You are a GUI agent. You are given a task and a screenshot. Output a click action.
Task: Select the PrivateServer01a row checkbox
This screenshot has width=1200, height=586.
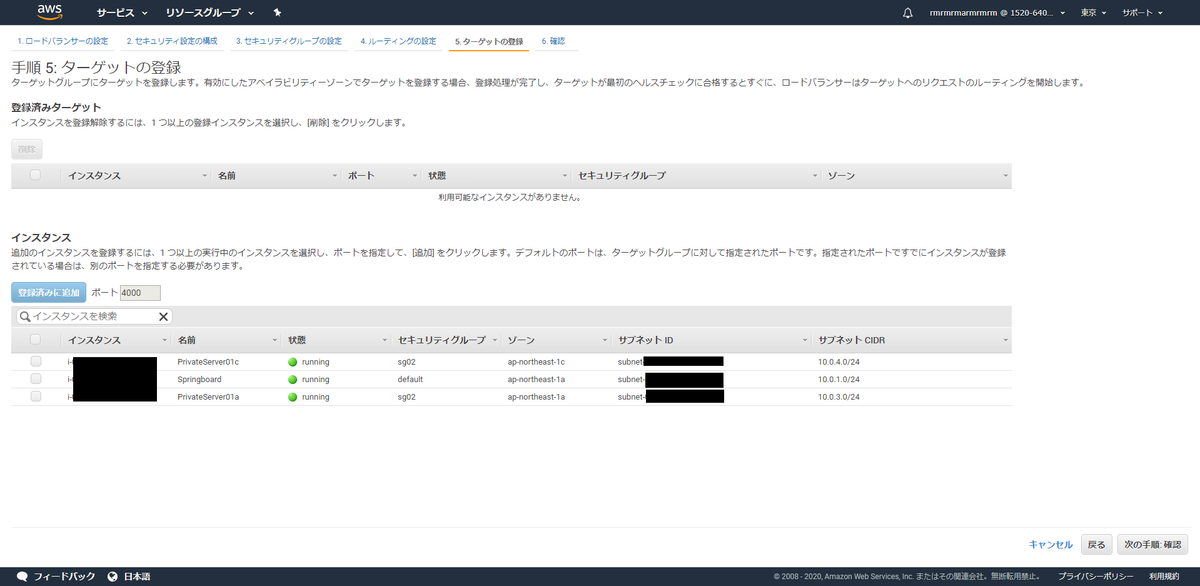[x=36, y=397]
